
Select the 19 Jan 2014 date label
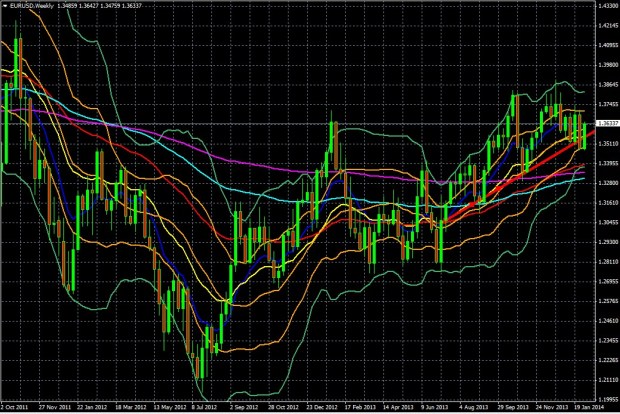pyautogui.click(x=586, y=408)
